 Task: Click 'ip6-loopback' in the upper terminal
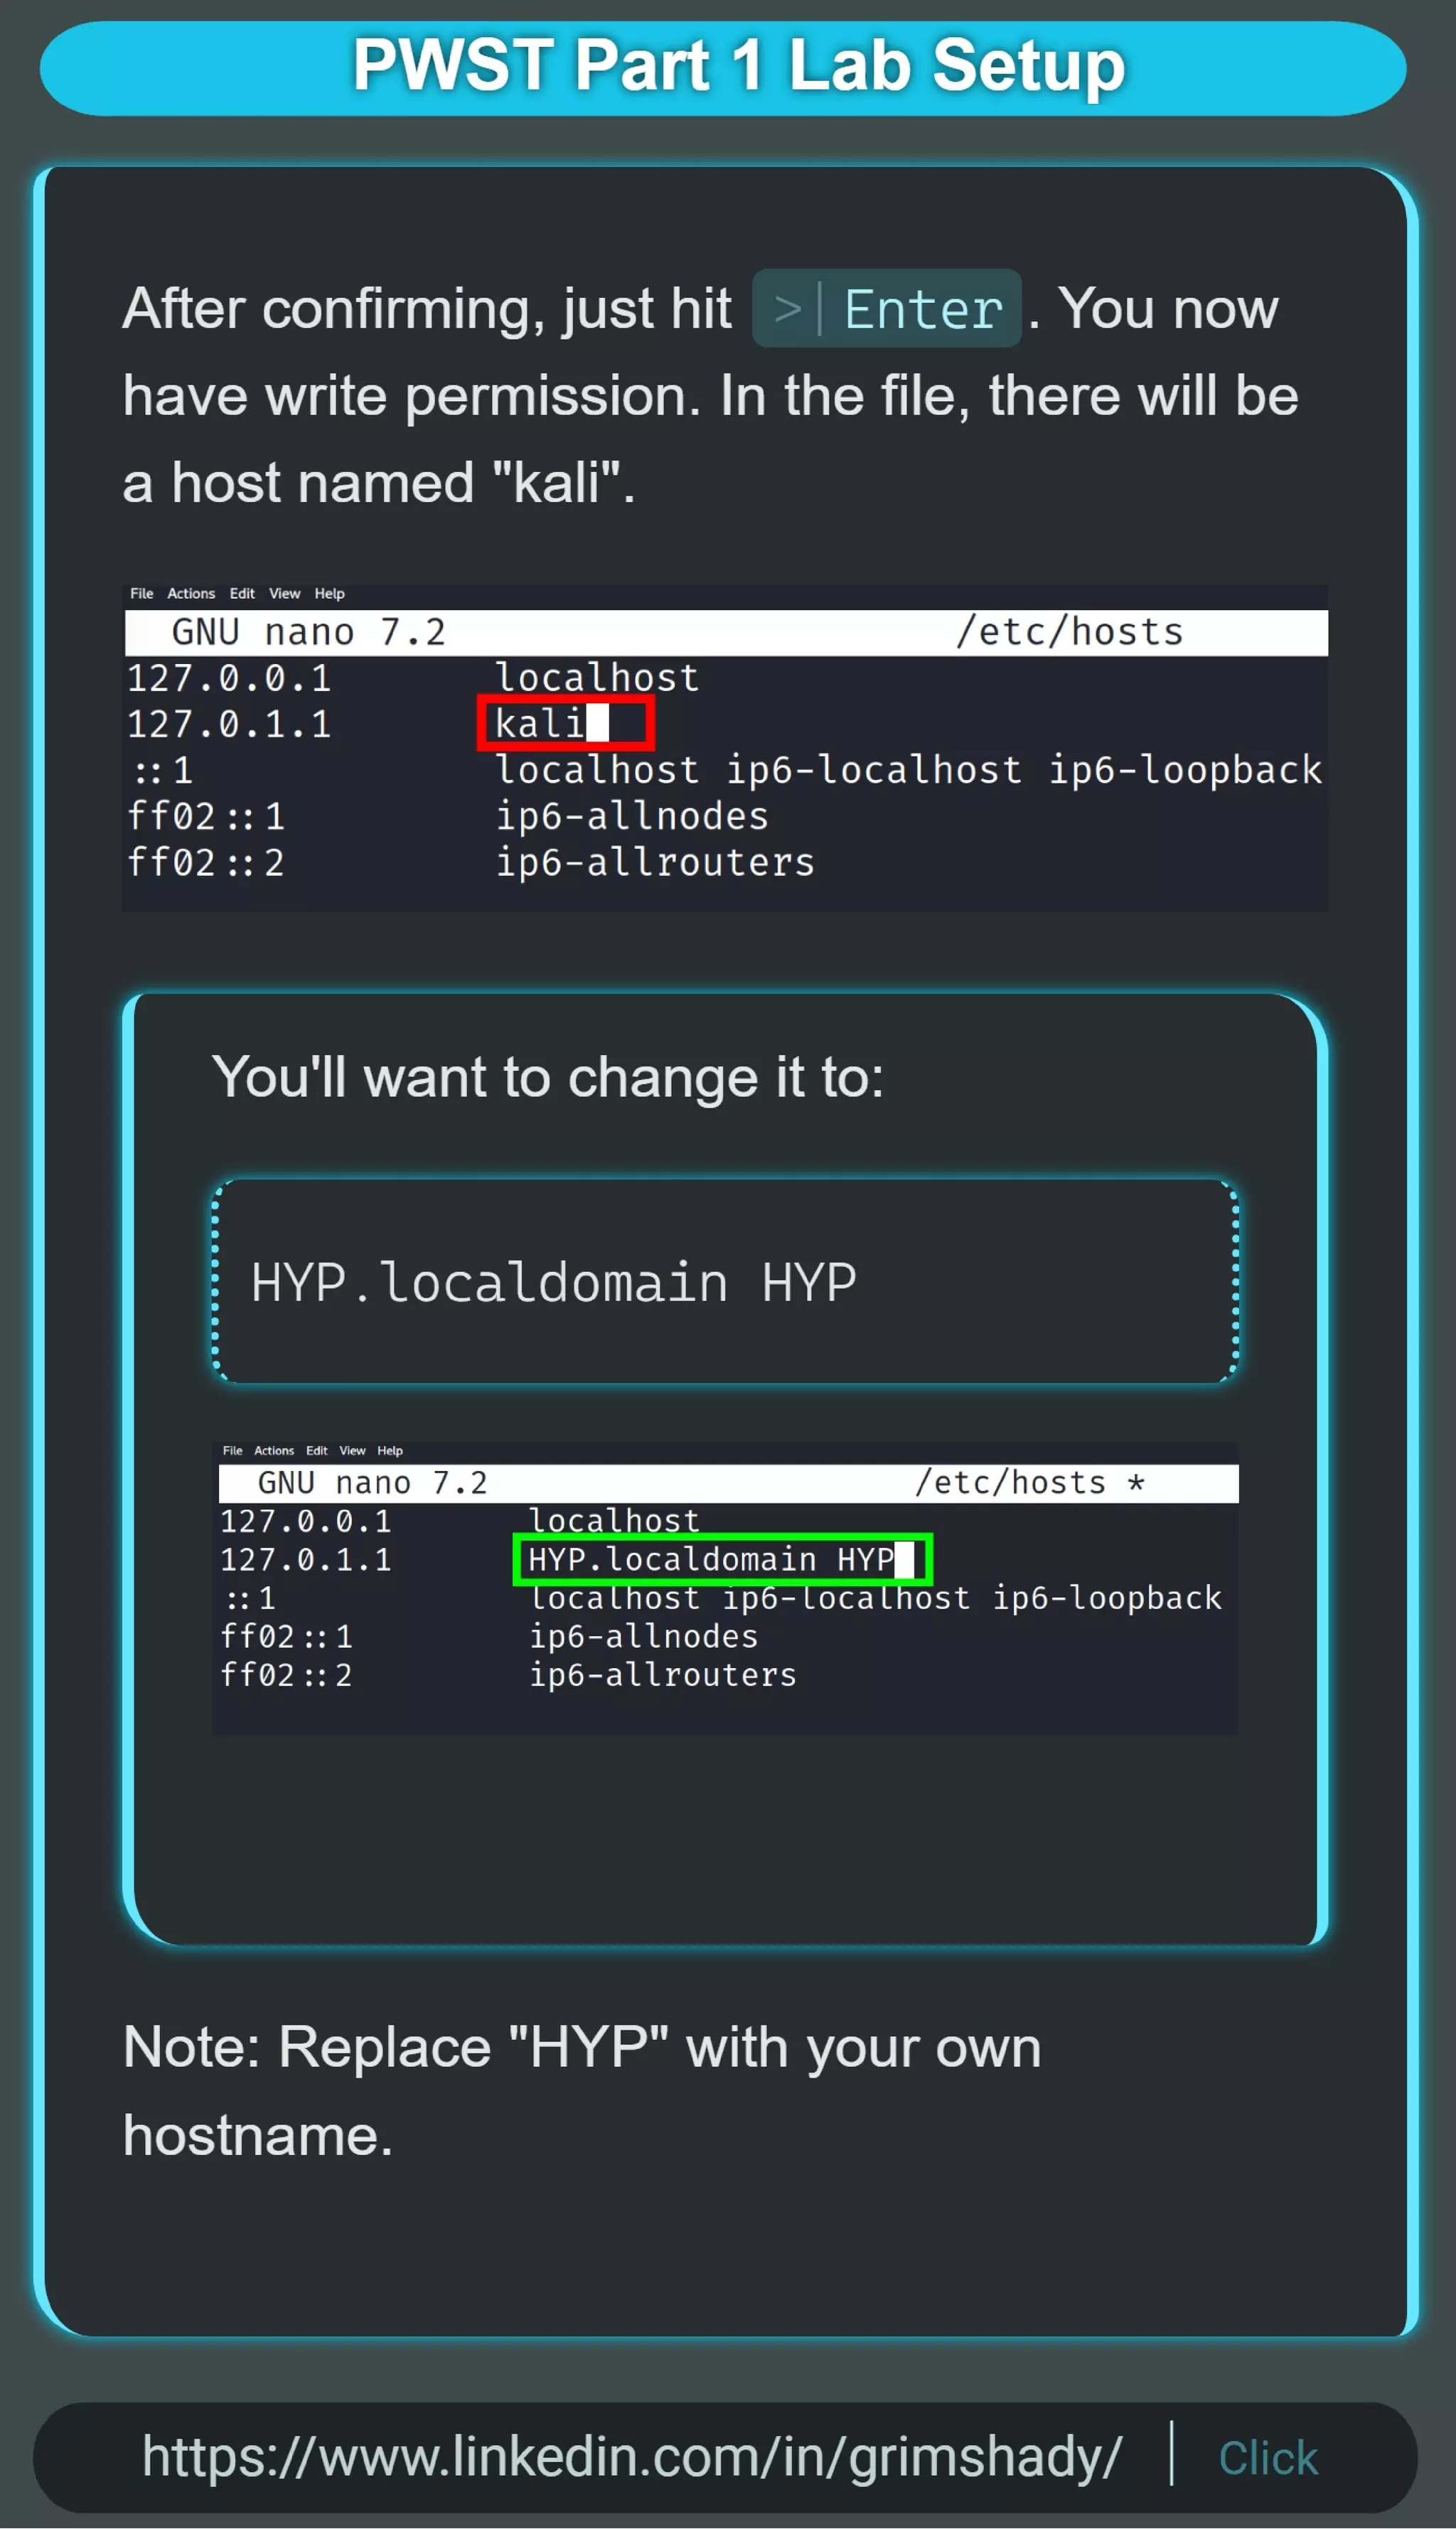1185,770
